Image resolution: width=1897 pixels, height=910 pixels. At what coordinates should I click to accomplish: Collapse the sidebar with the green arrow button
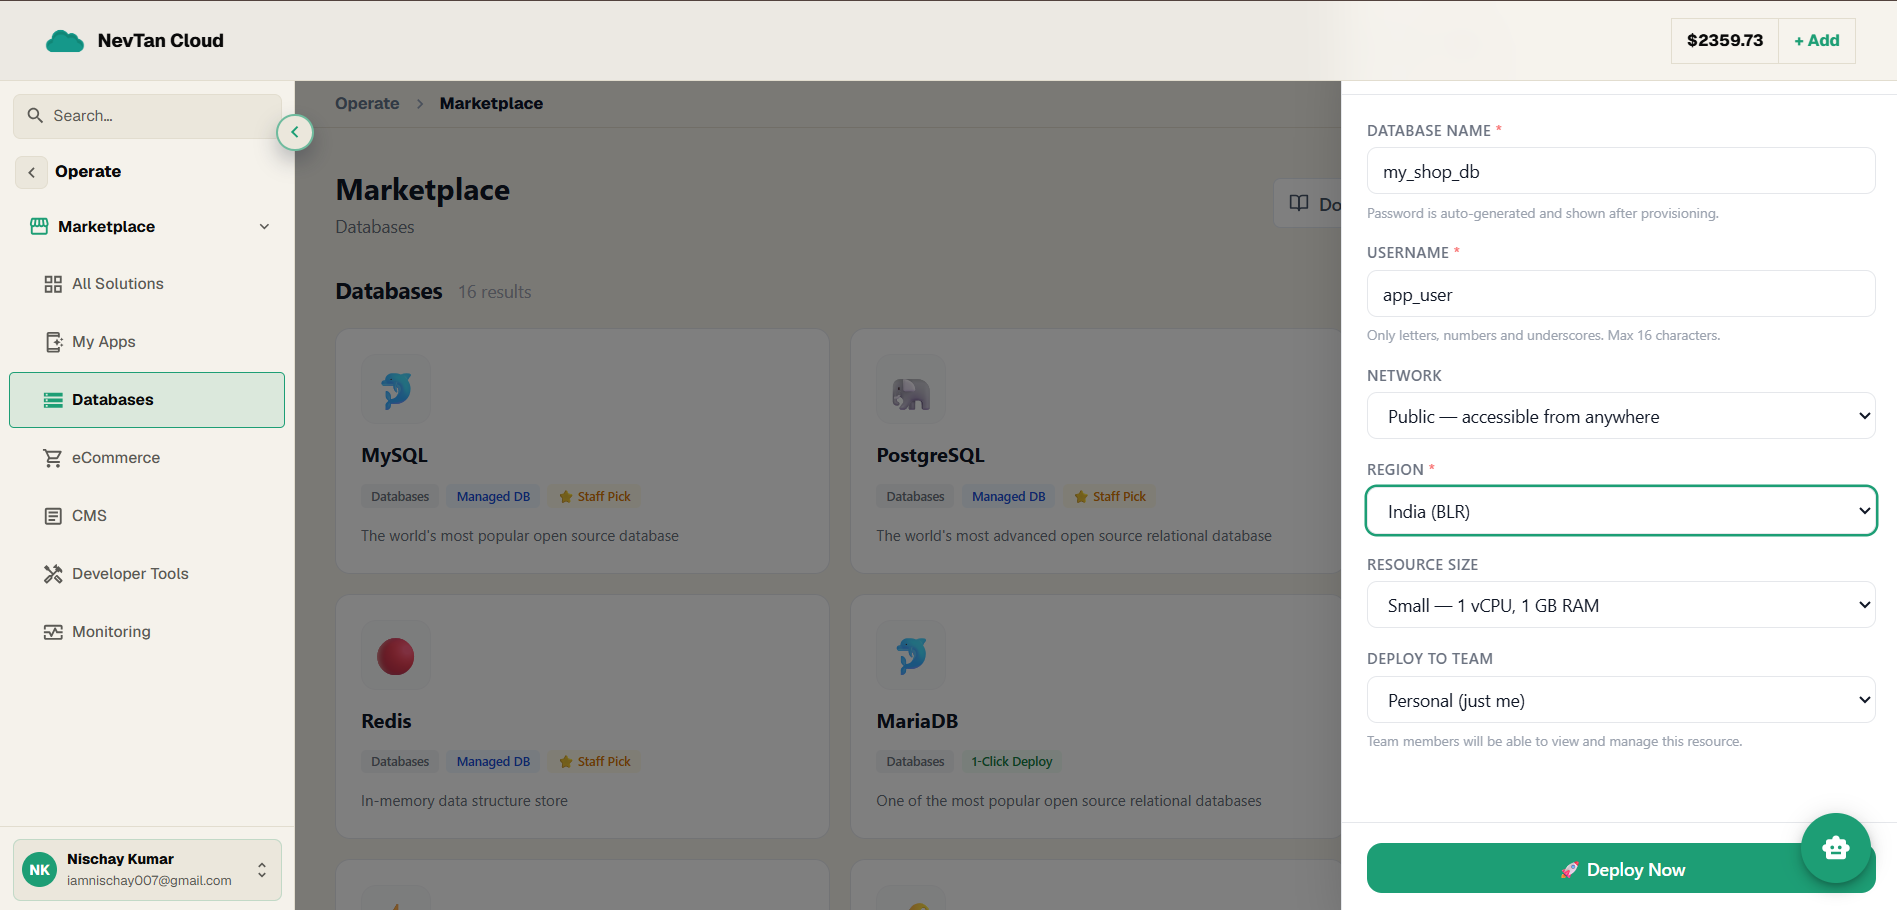pos(295,132)
